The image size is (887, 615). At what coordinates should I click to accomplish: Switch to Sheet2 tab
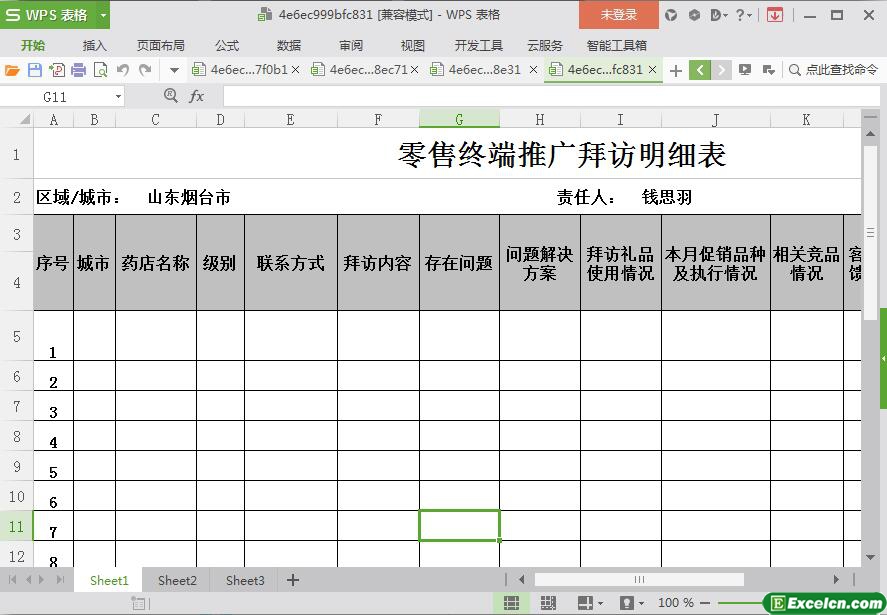pyautogui.click(x=177, y=580)
